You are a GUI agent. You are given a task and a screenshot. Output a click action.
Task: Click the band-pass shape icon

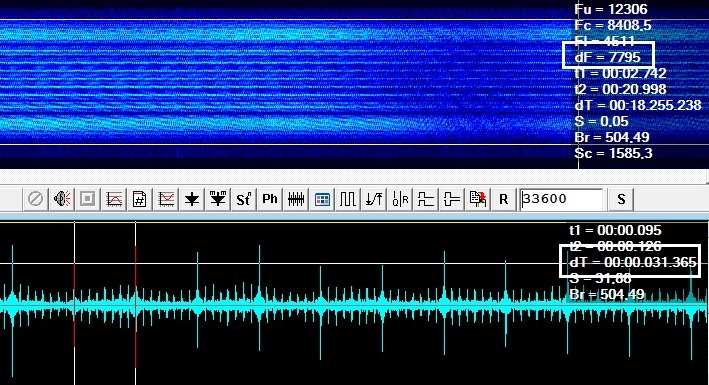tap(452, 199)
